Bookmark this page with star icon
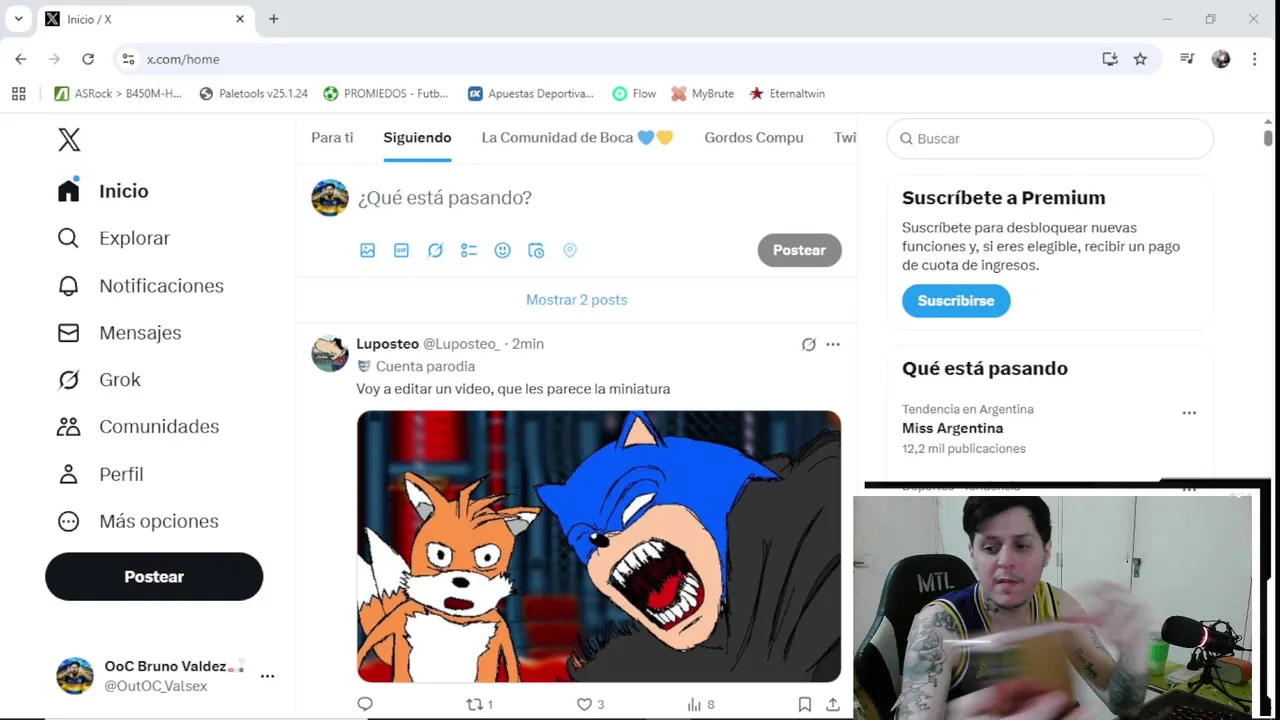1280x720 pixels. click(x=1140, y=59)
